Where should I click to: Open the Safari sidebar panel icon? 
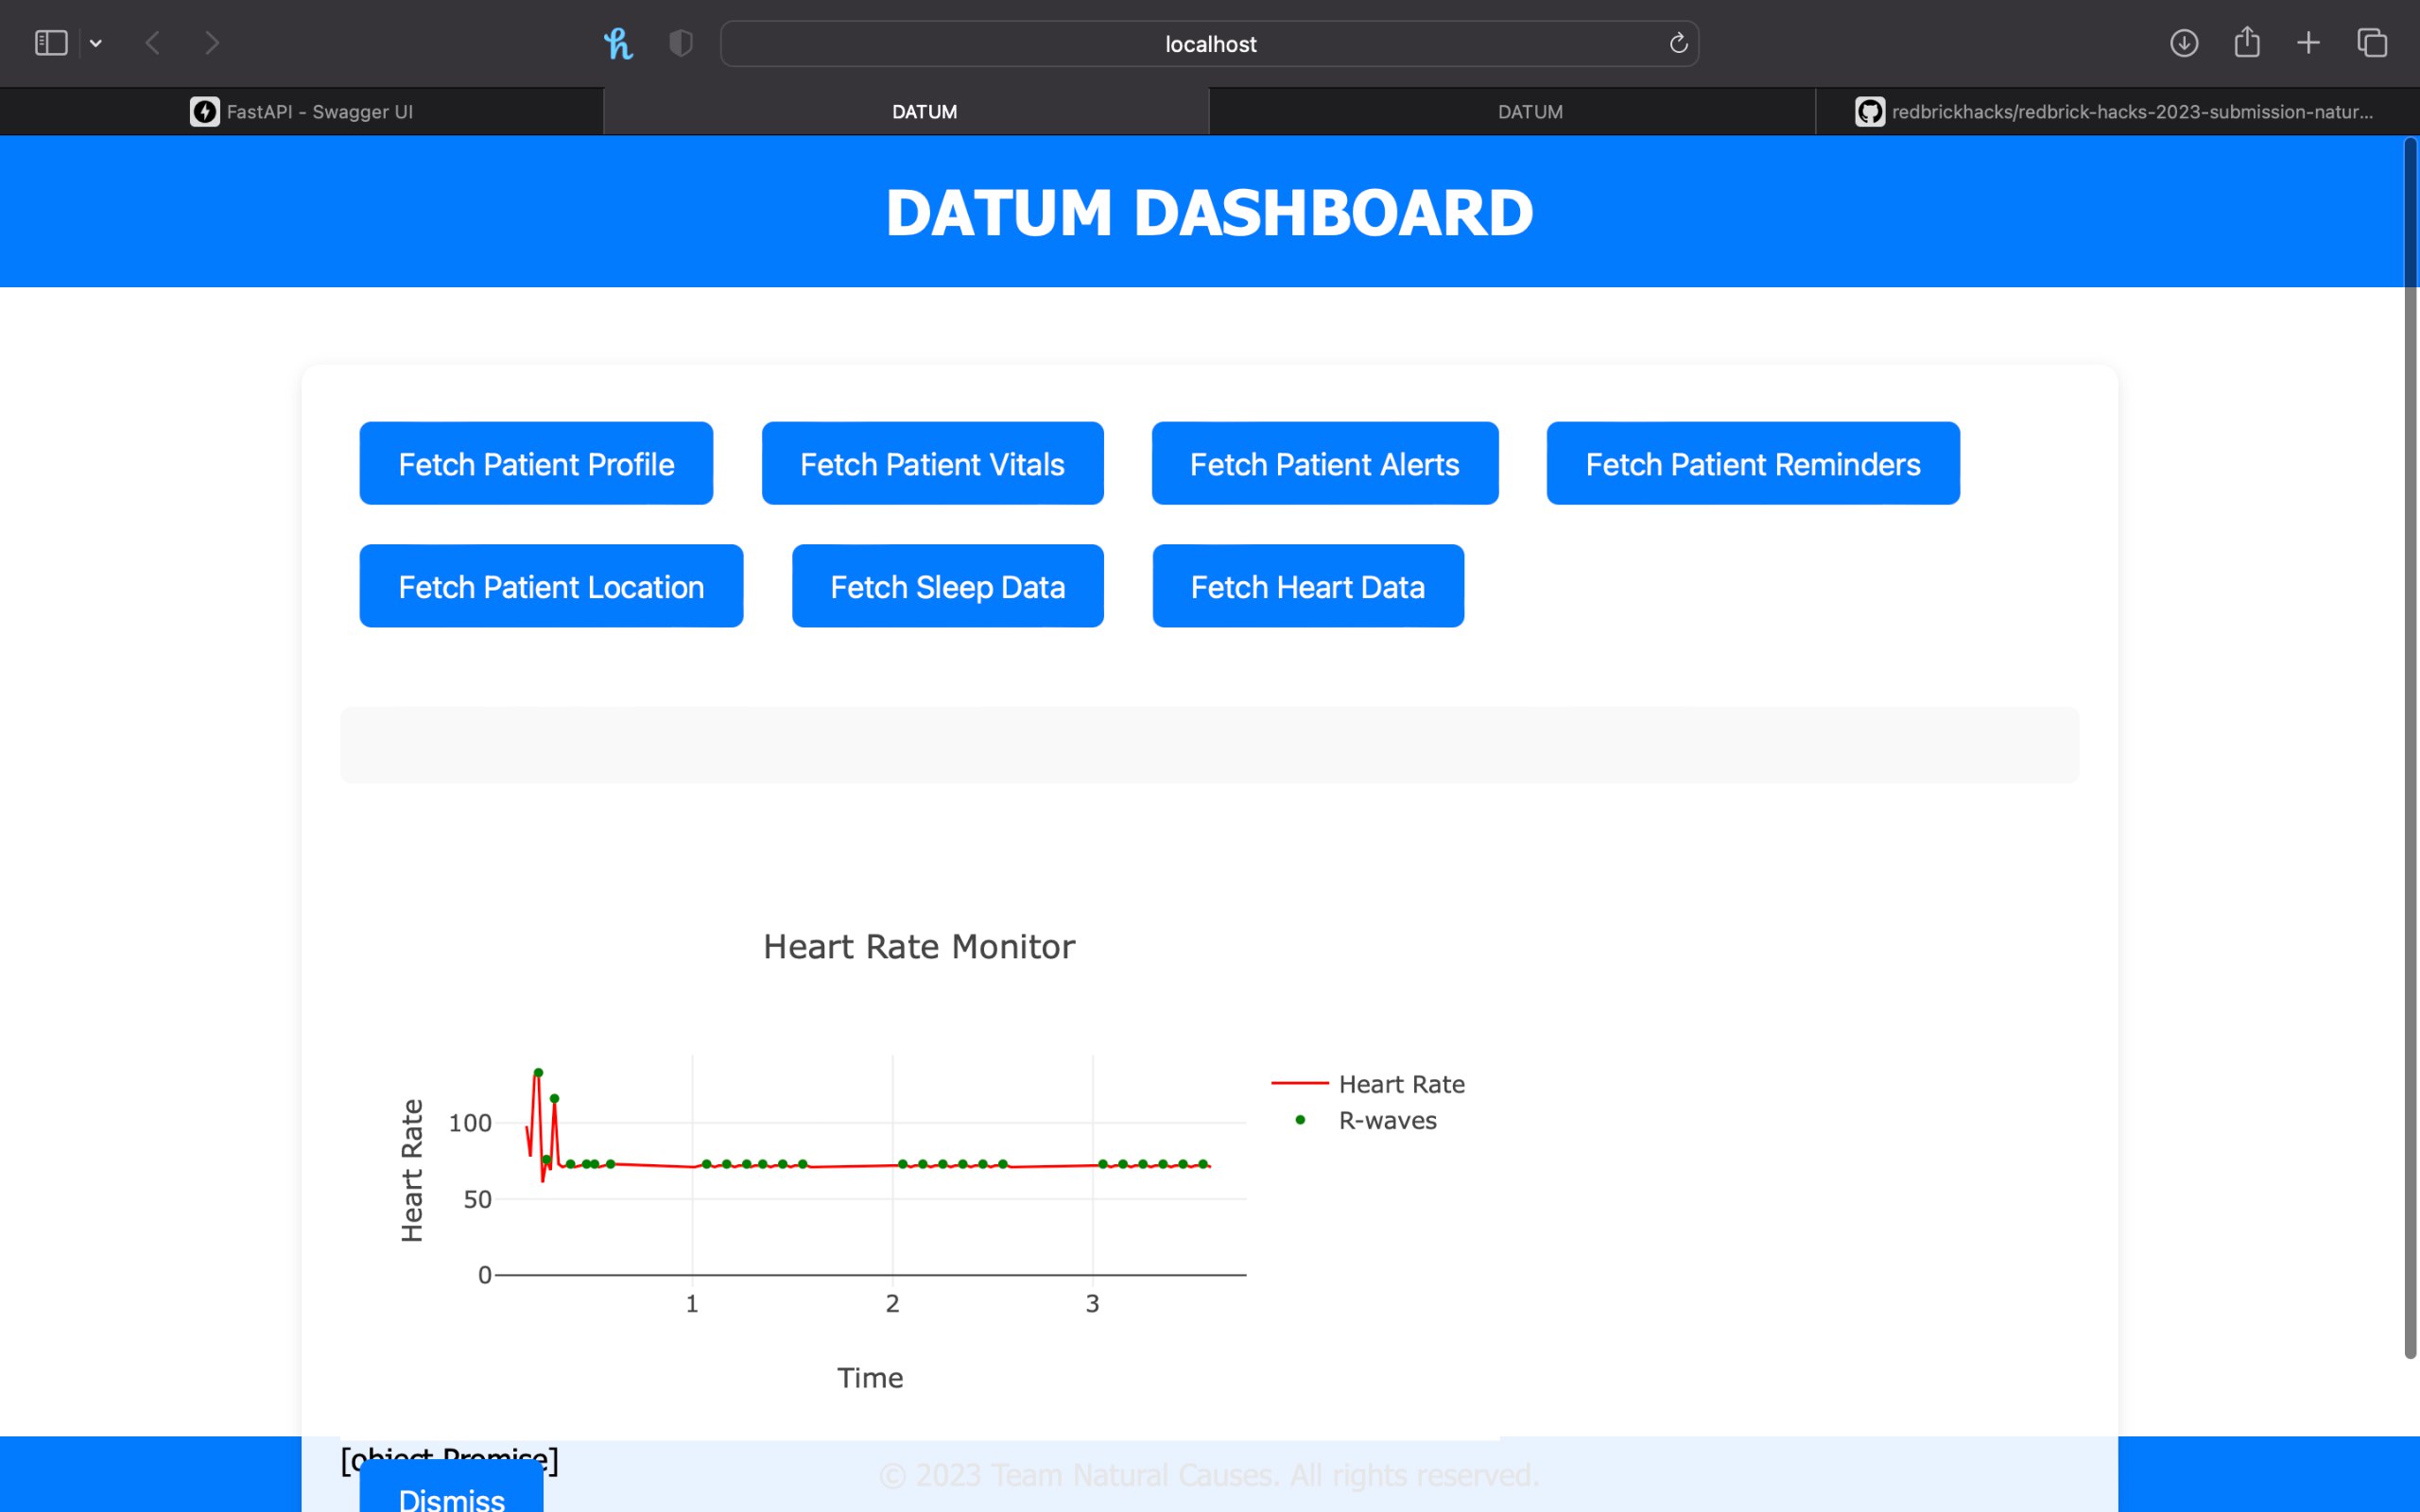click(x=51, y=43)
